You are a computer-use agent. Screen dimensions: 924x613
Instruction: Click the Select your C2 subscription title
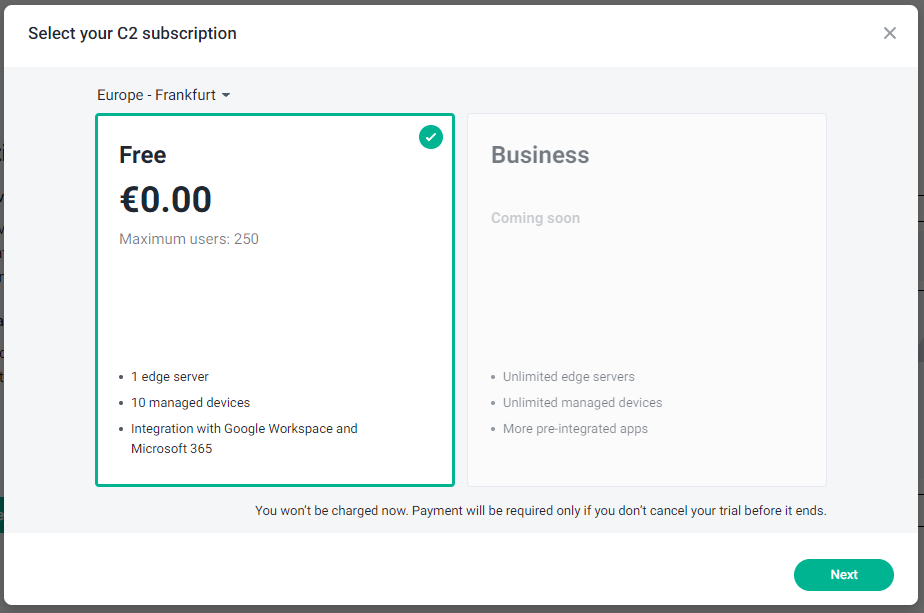(x=132, y=33)
